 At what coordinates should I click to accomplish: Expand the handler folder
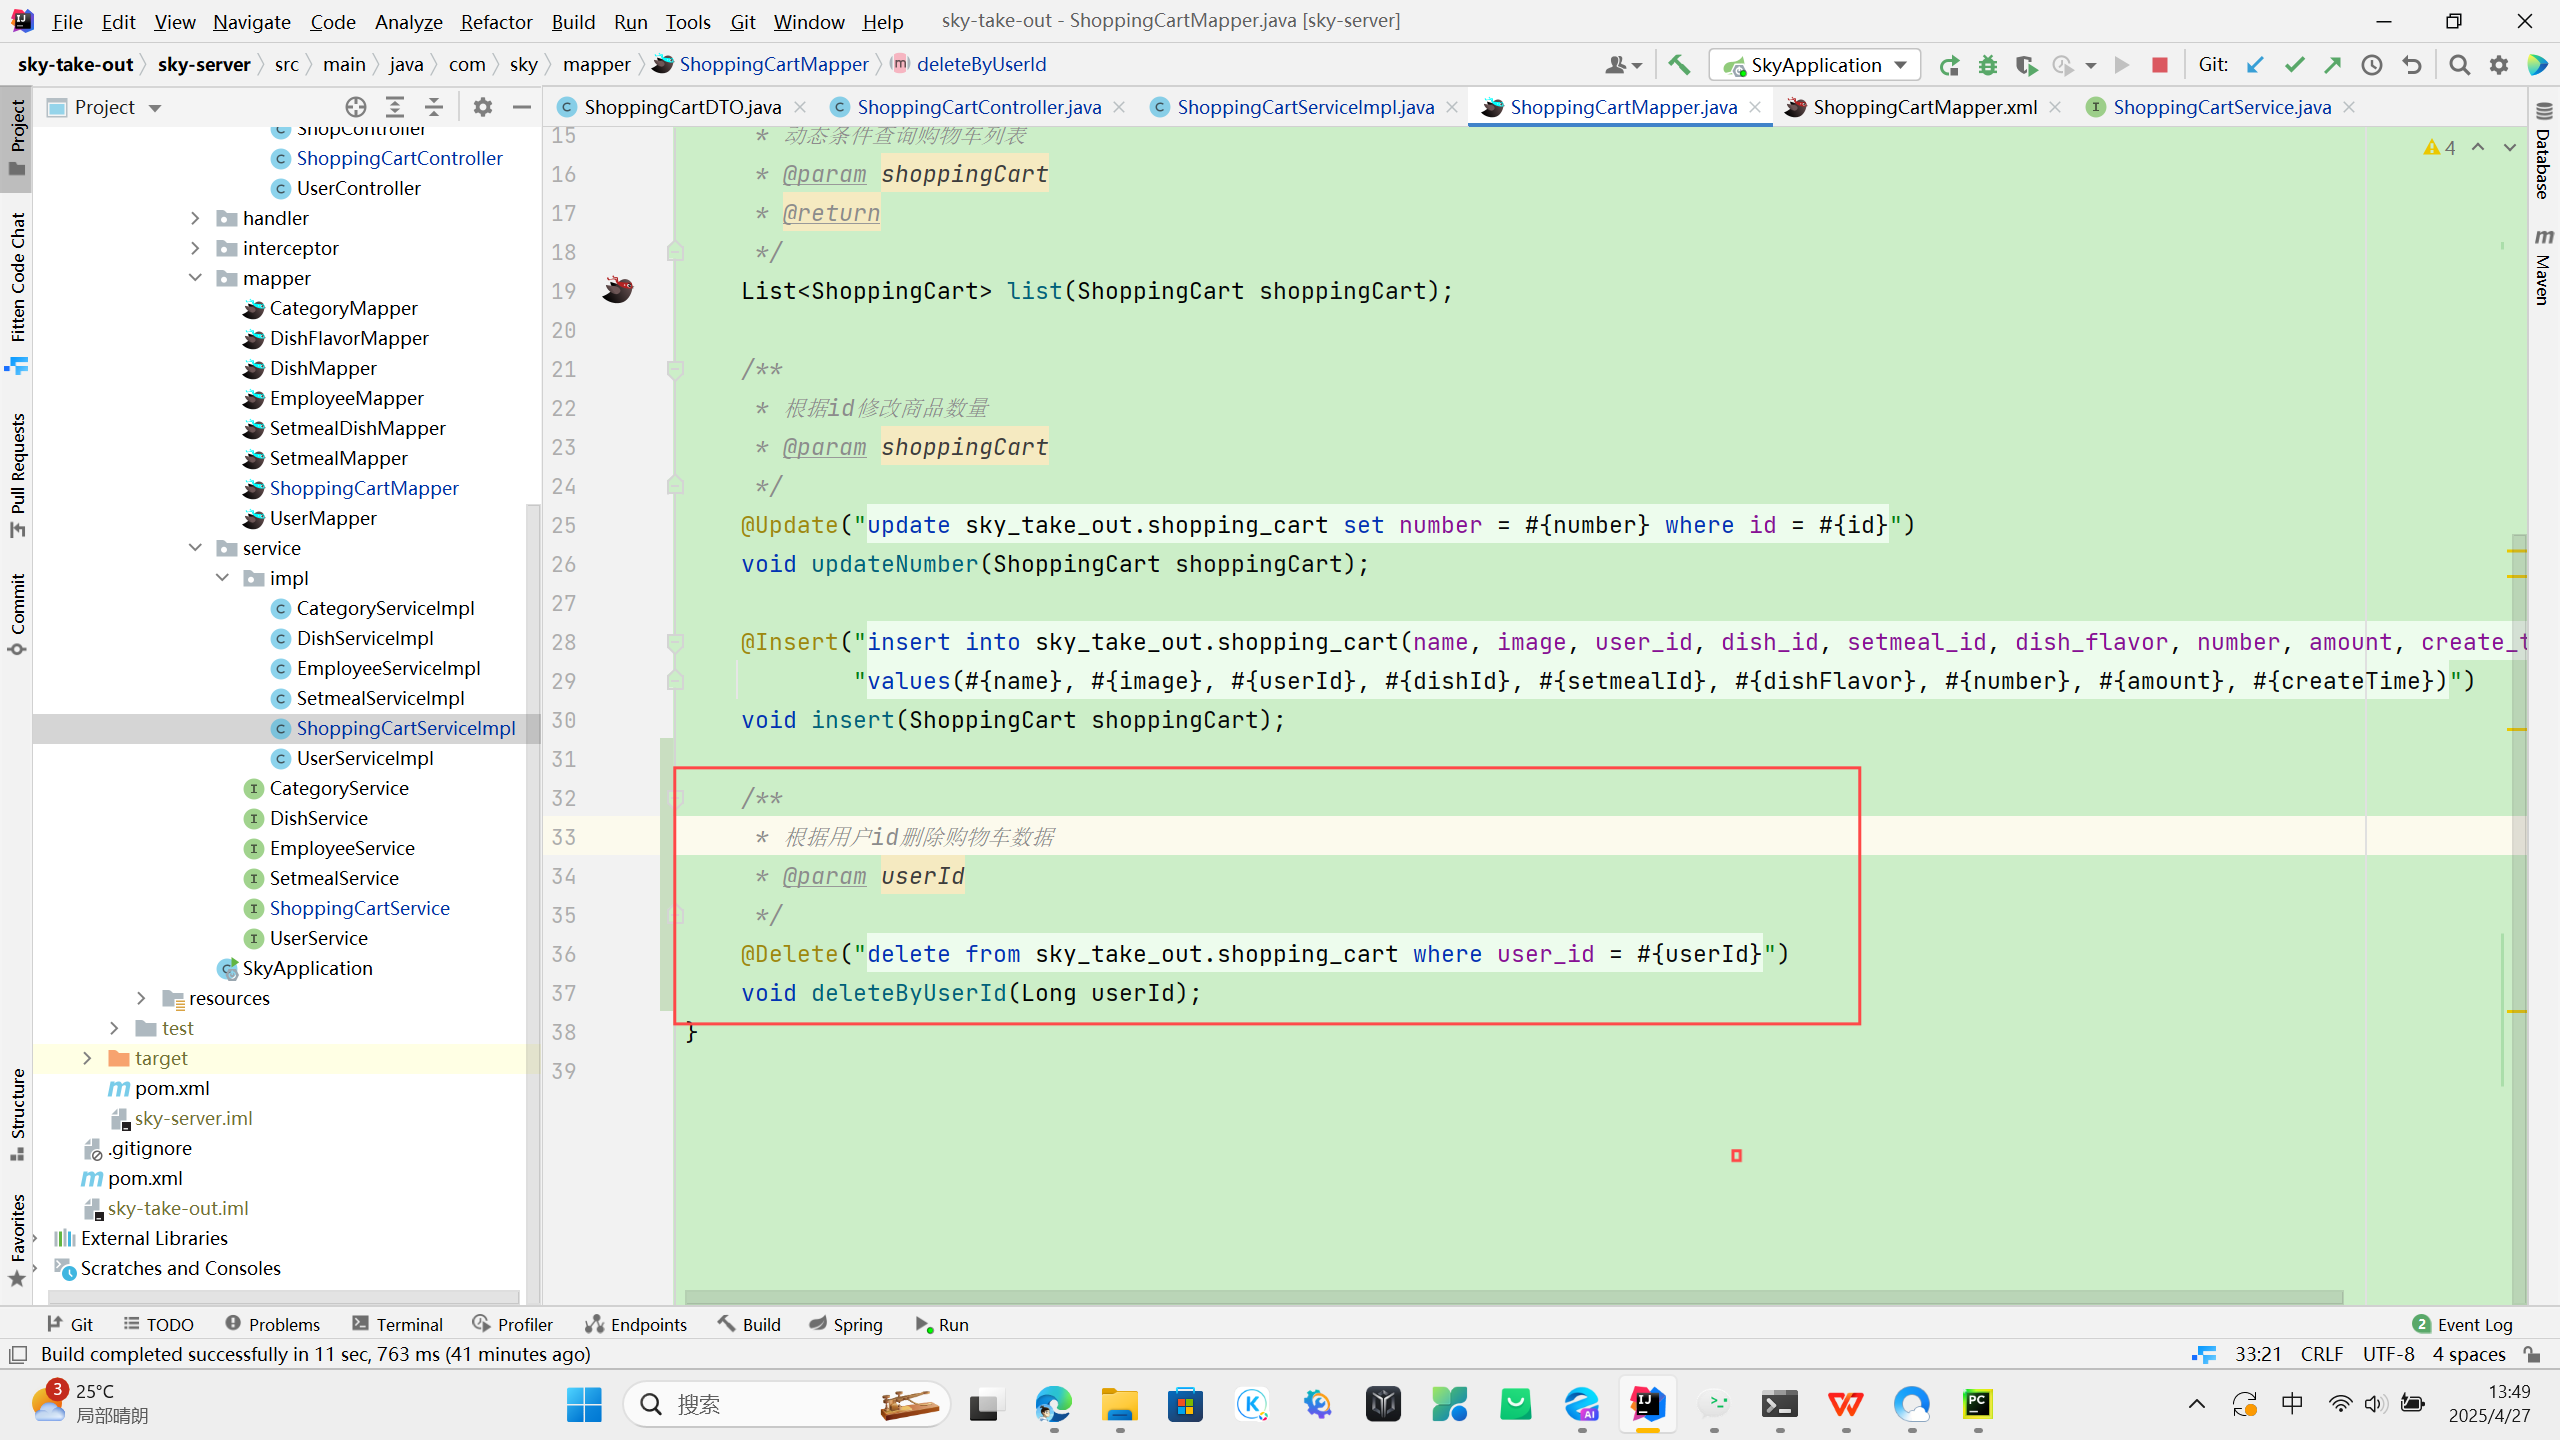coord(196,218)
